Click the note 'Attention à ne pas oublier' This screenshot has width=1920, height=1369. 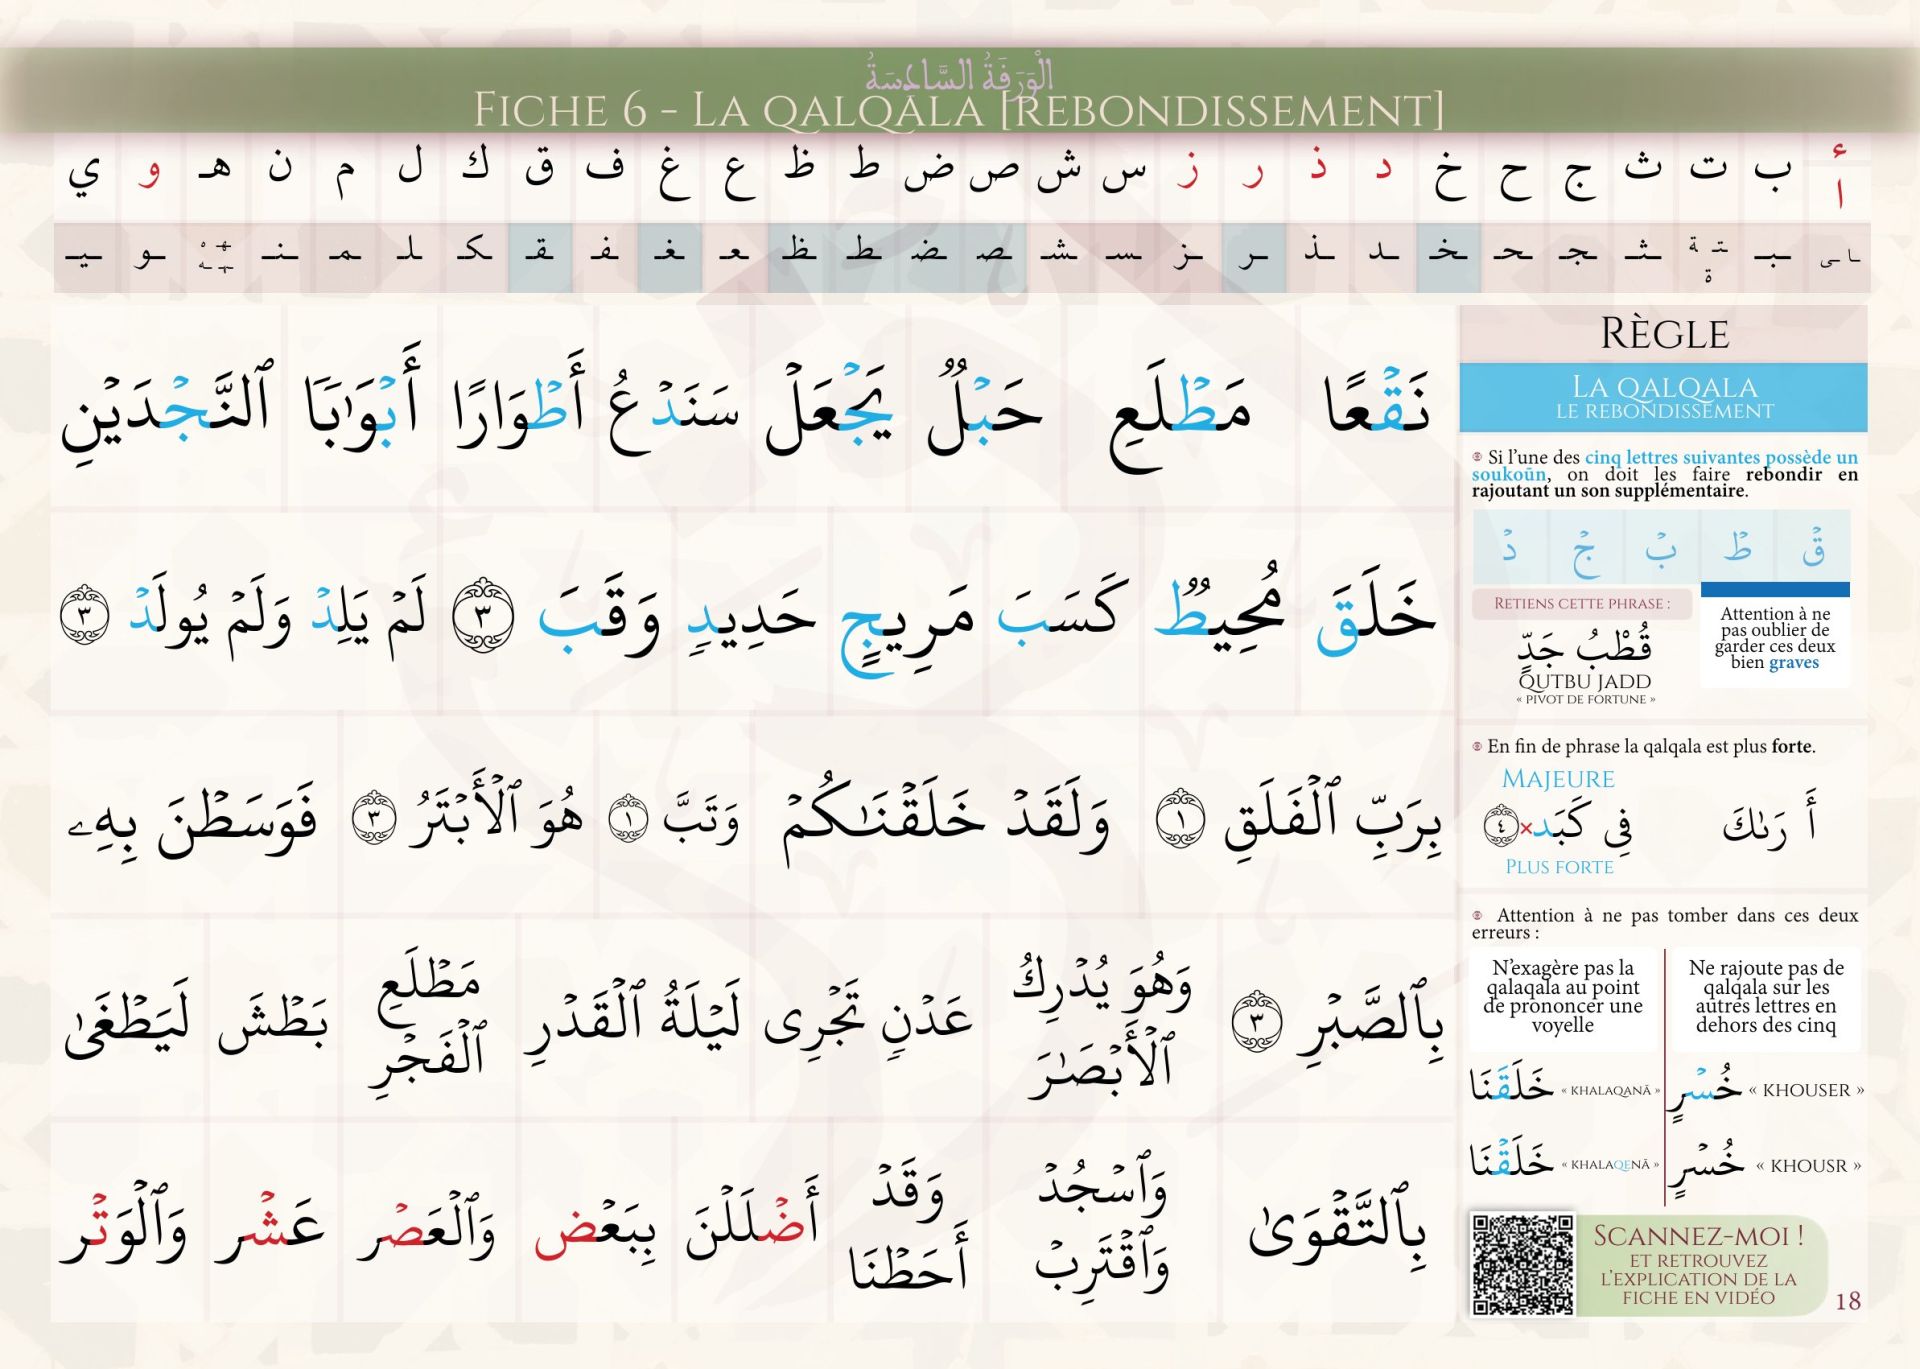(x=1775, y=638)
